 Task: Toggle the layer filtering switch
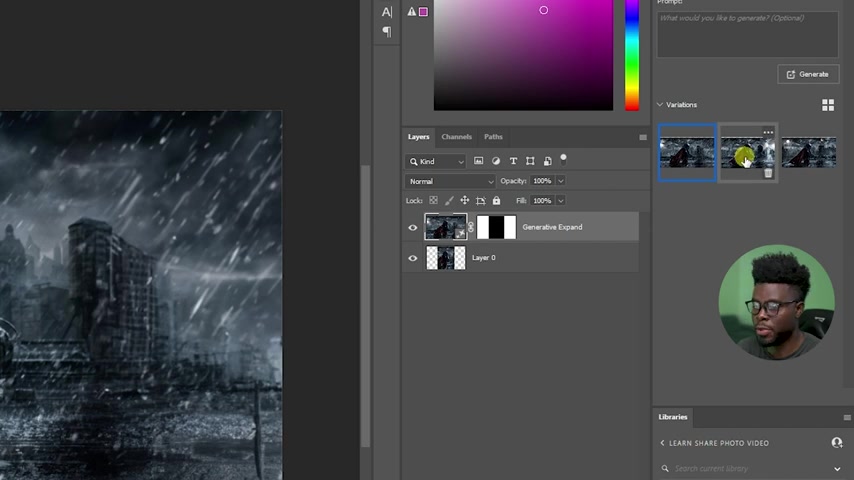pos(563,159)
